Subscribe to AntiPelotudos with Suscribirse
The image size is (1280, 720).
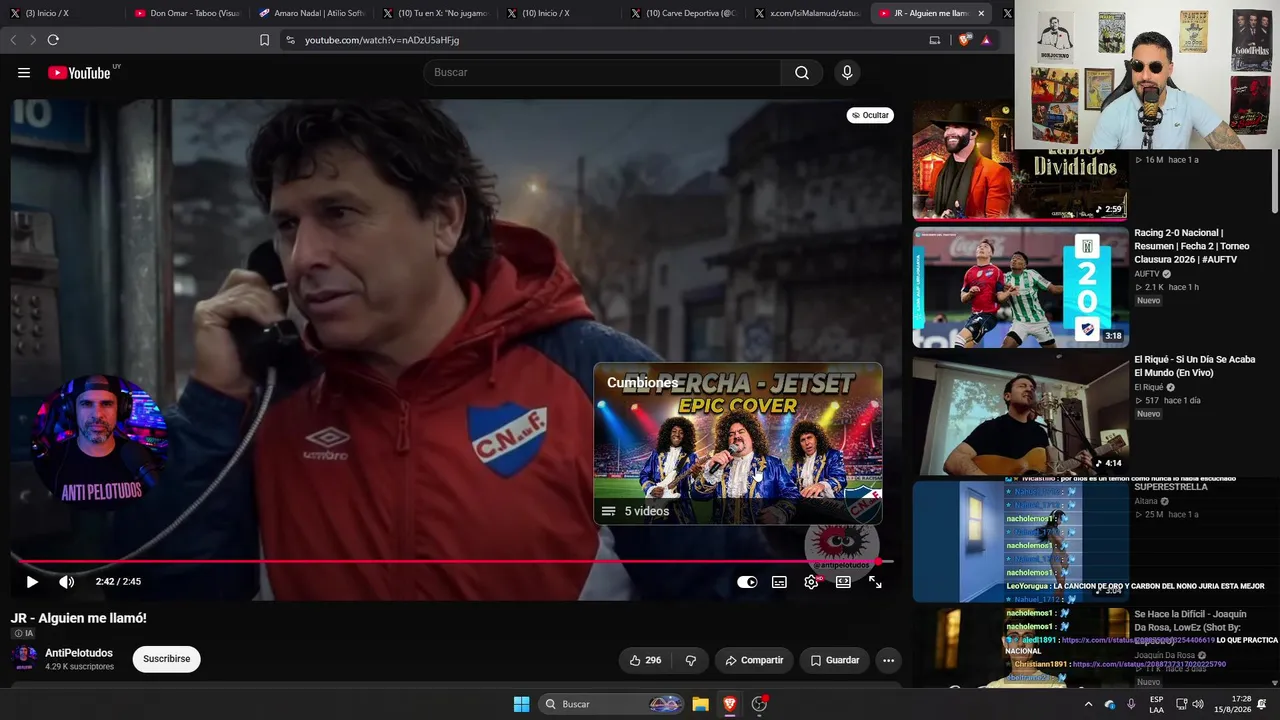pos(166,659)
